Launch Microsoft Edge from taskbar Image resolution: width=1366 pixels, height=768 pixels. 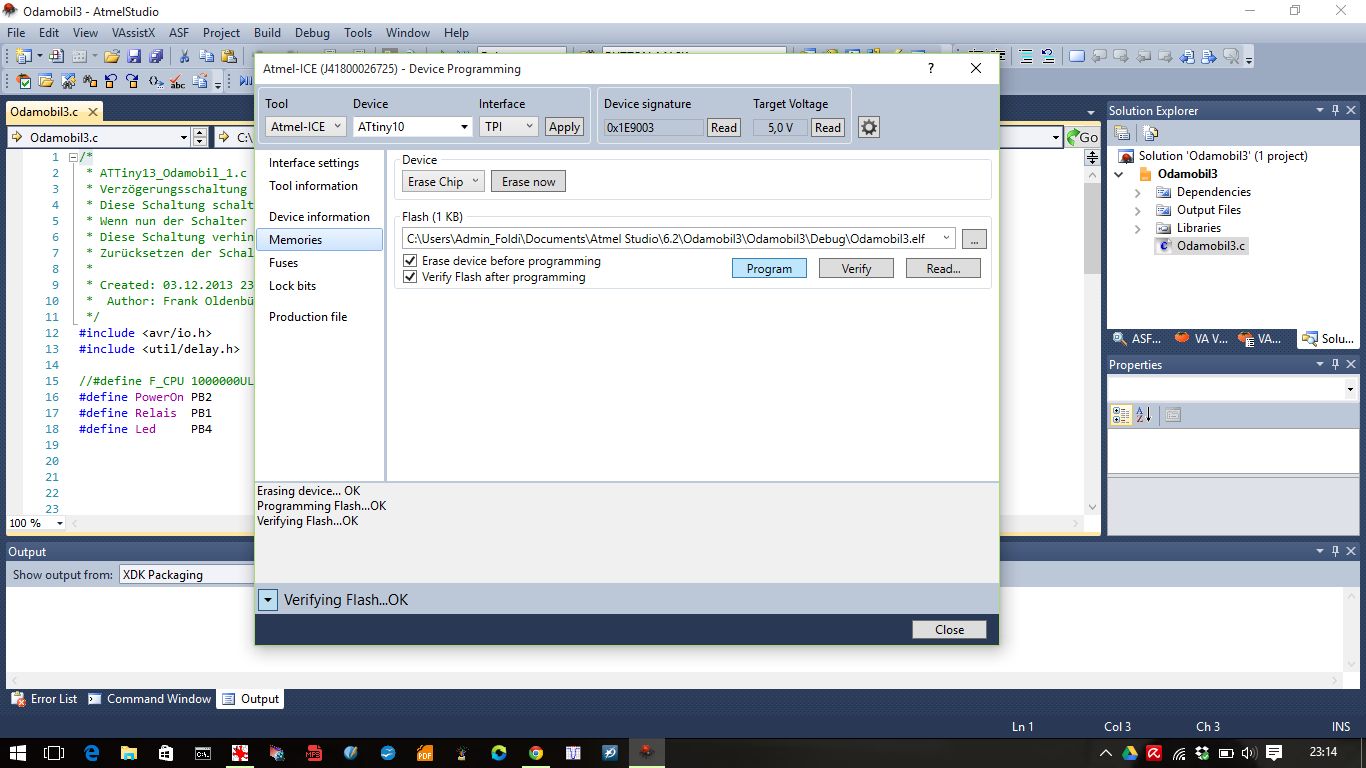[92, 752]
